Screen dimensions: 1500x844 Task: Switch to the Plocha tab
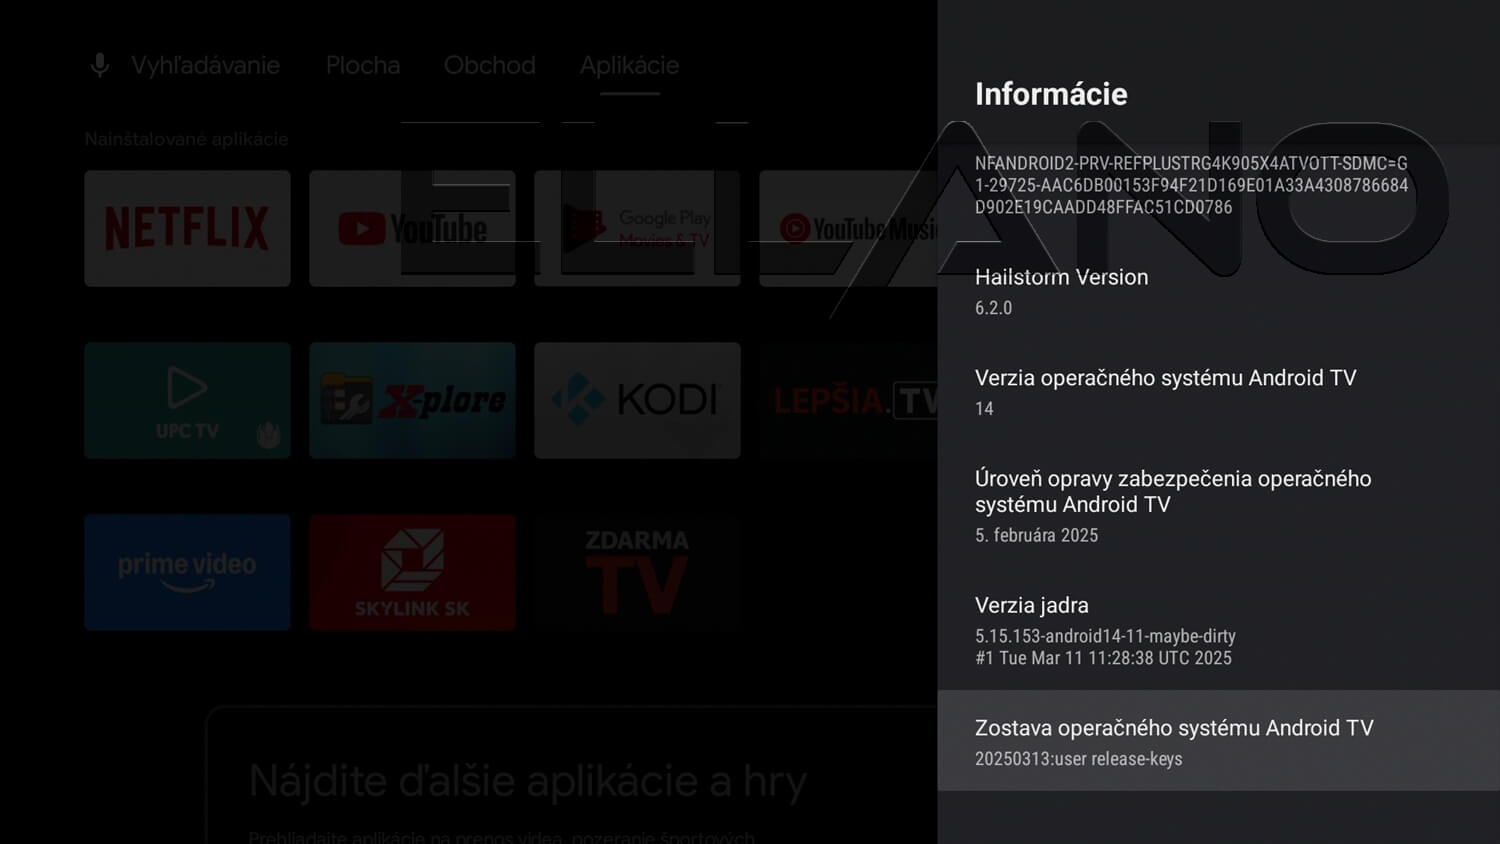tap(363, 65)
